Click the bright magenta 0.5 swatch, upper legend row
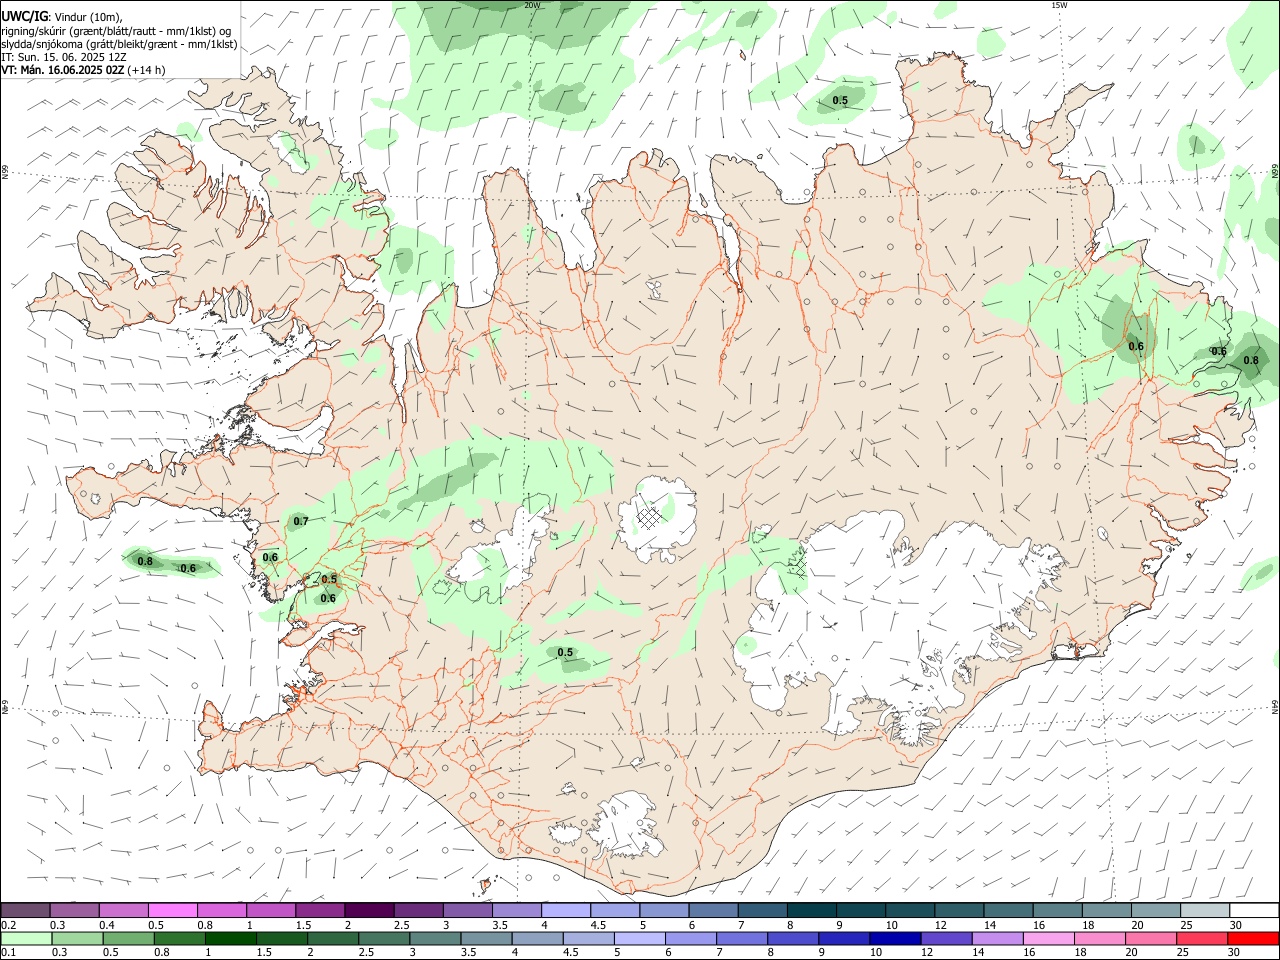Screen dimensions: 1280x960 [172, 910]
